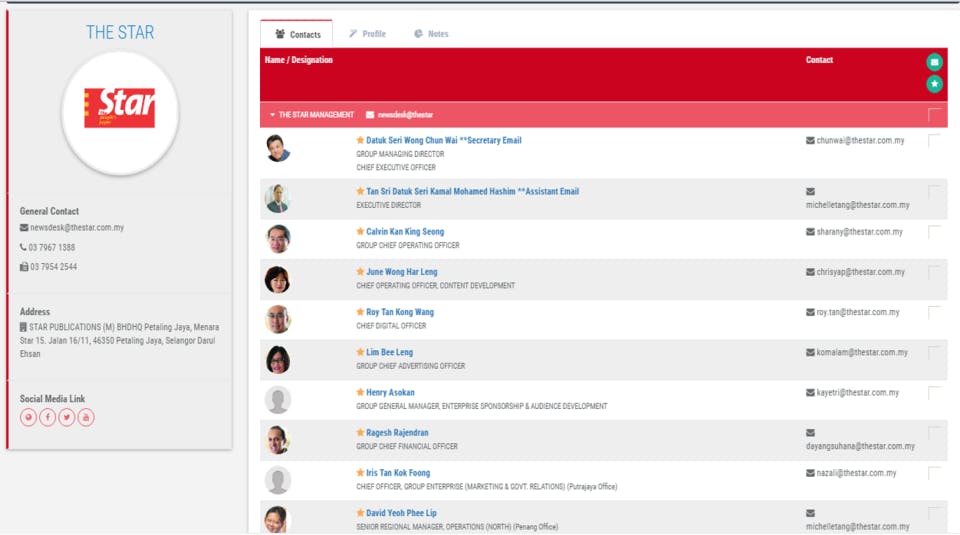The image size is (960, 535).
Task: Click THE STAR title in sidebar
Action: (120, 32)
